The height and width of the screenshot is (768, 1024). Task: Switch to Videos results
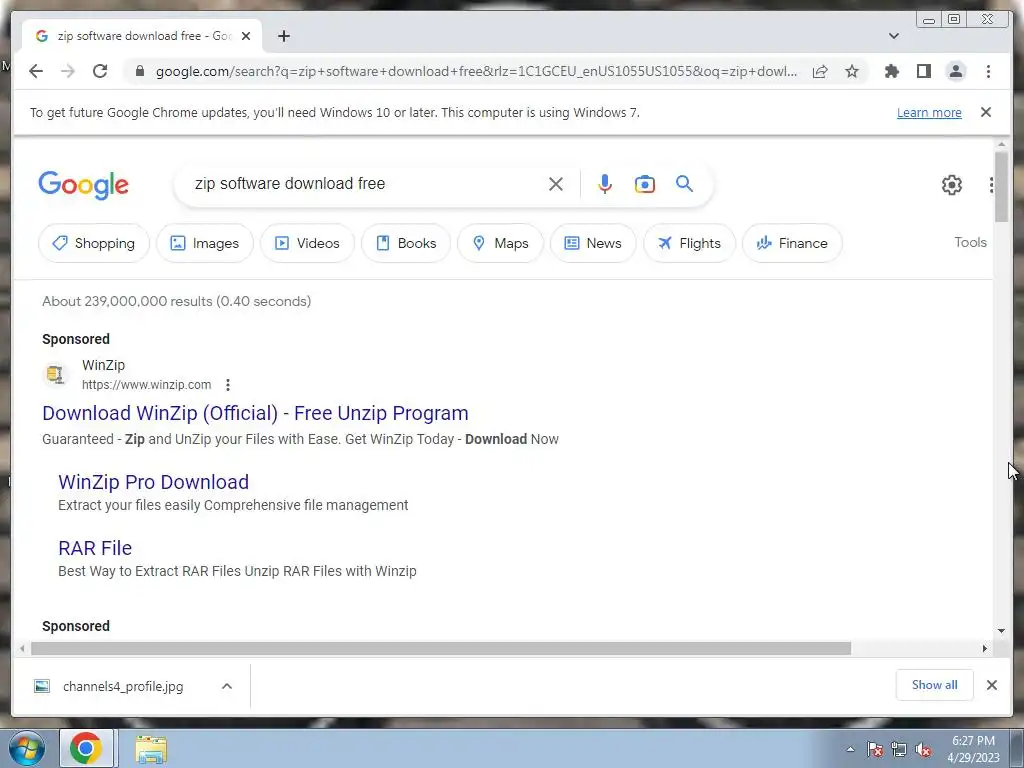pos(308,243)
